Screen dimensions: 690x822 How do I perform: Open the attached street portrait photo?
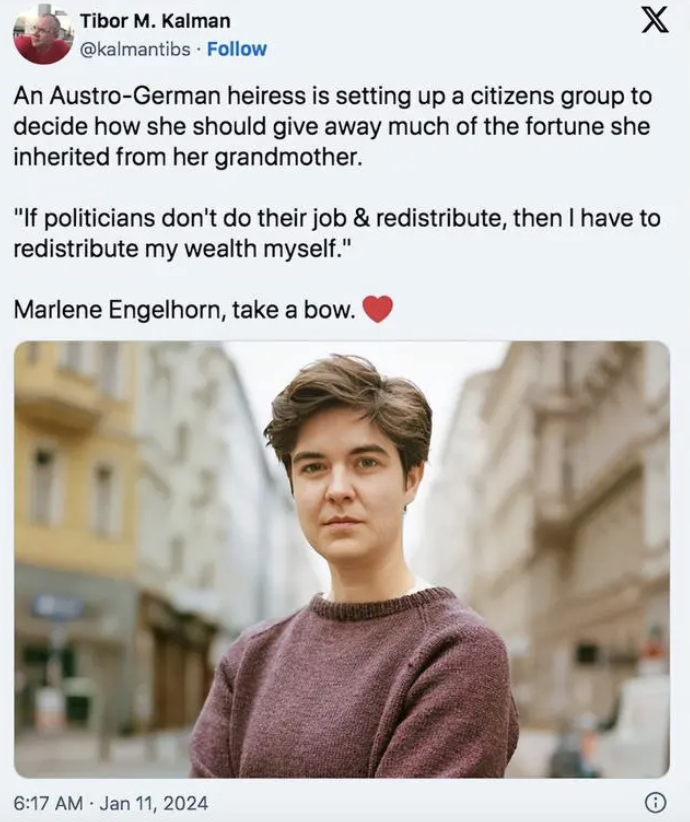pyautogui.click(x=342, y=559)
